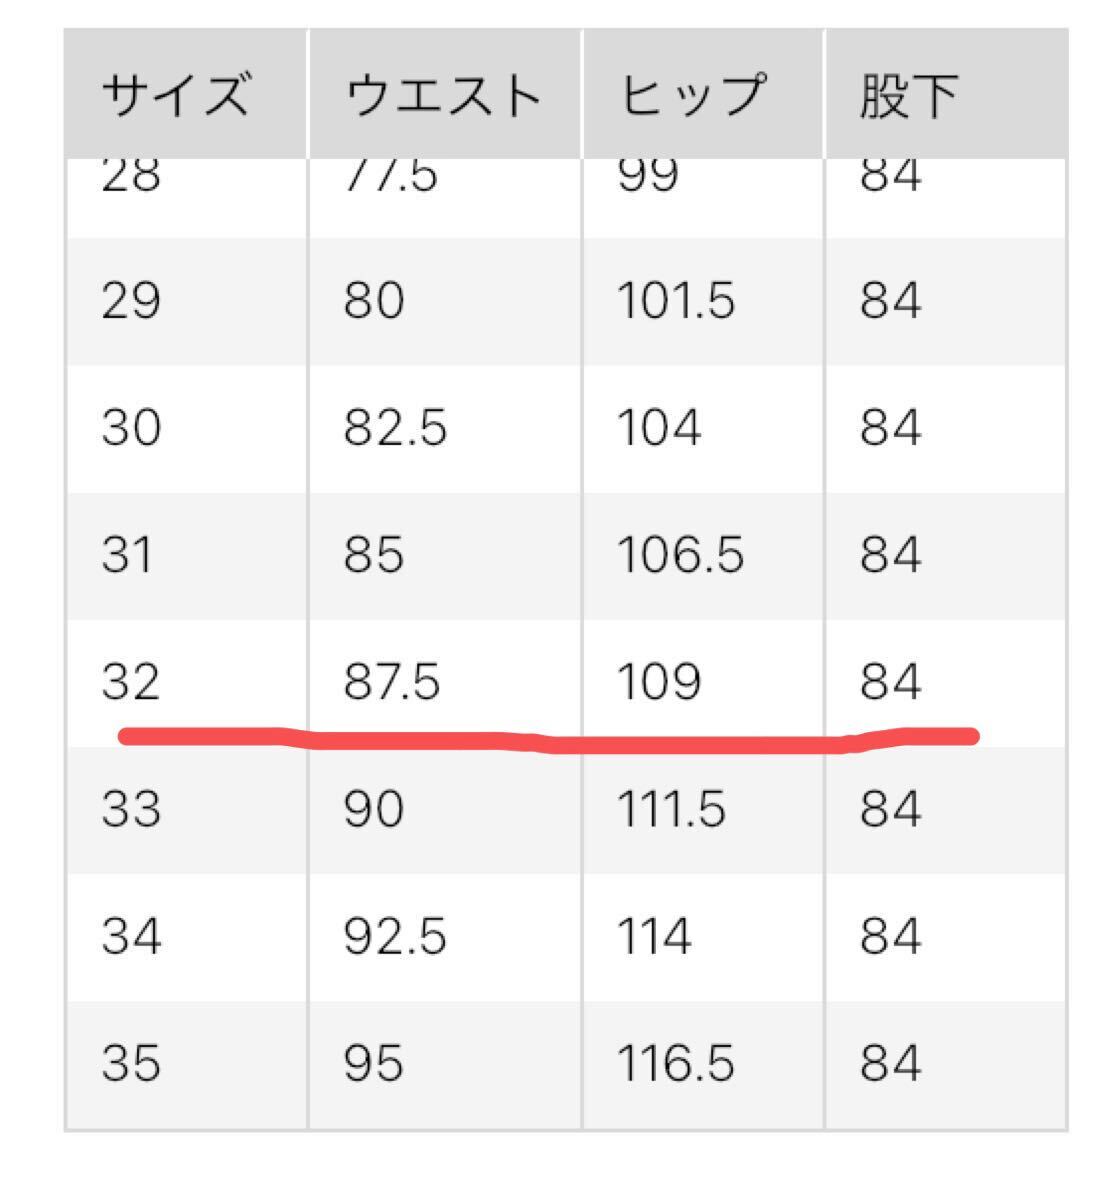Select waist value 92.5 for size 34
Screen dimensions: 1117x1200
coord(395,936)
